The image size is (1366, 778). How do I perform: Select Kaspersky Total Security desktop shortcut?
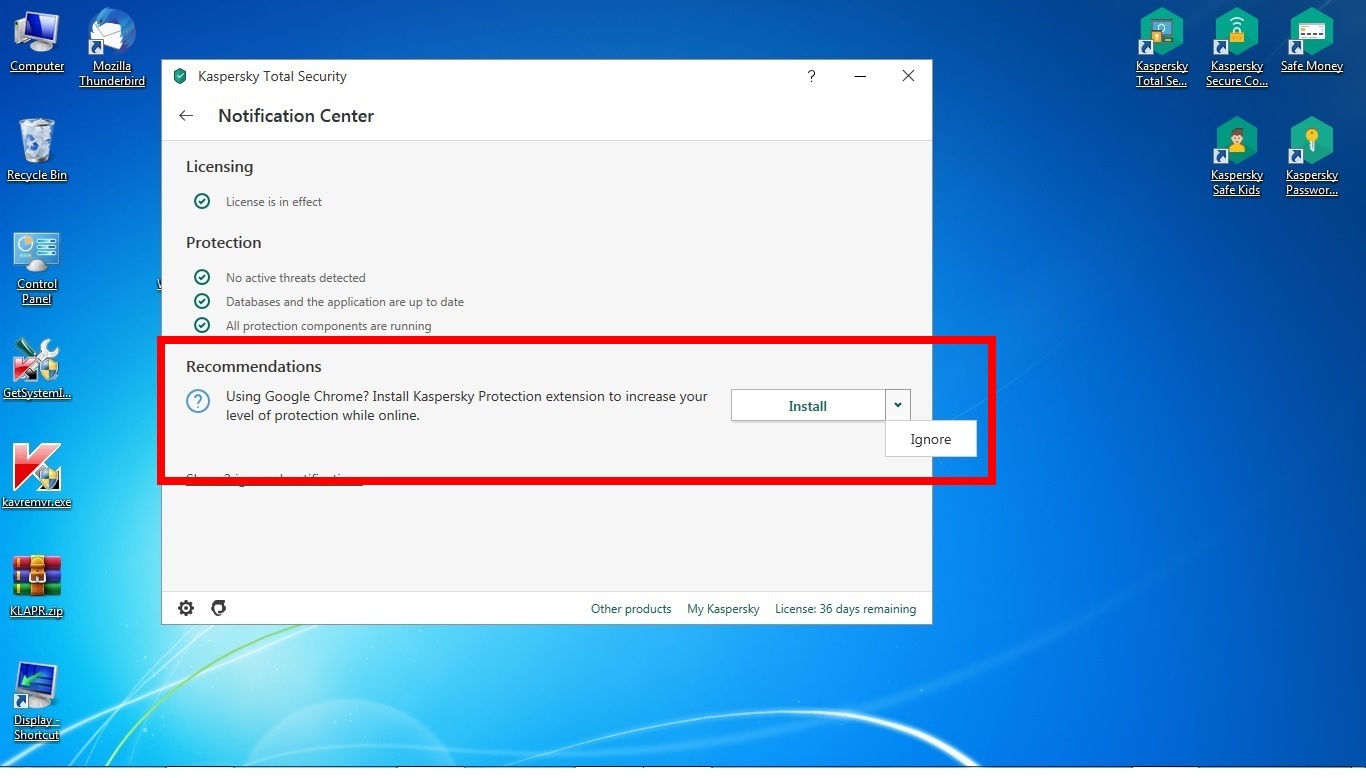[1162, 47]
